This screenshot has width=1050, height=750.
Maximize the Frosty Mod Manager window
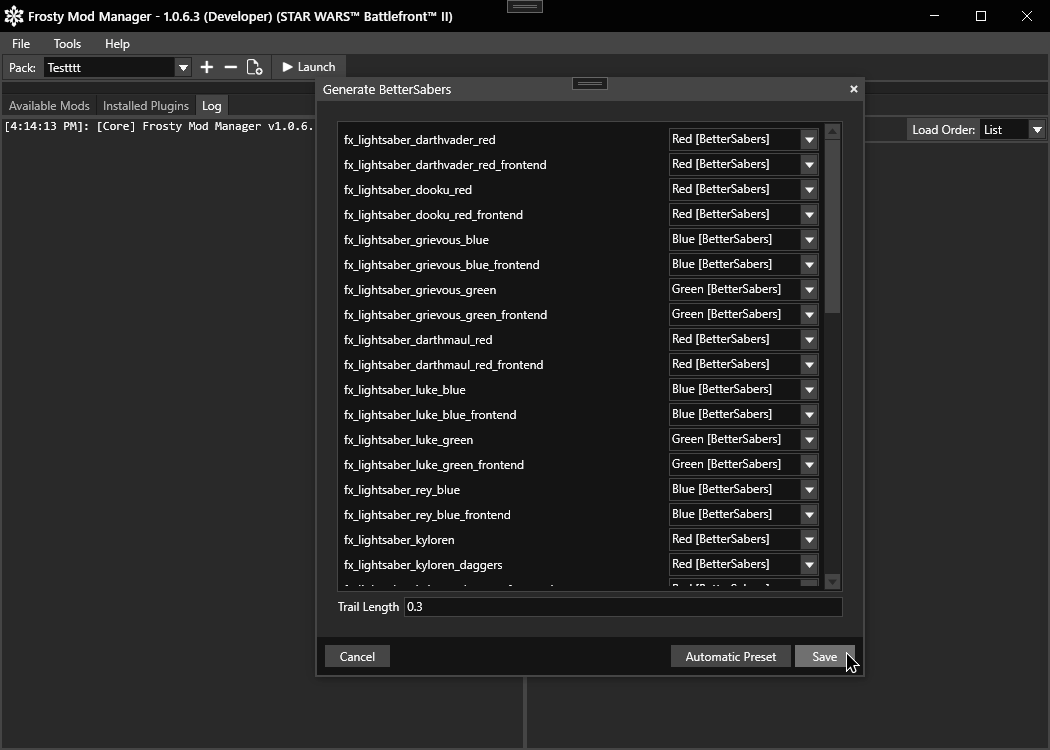981,16
